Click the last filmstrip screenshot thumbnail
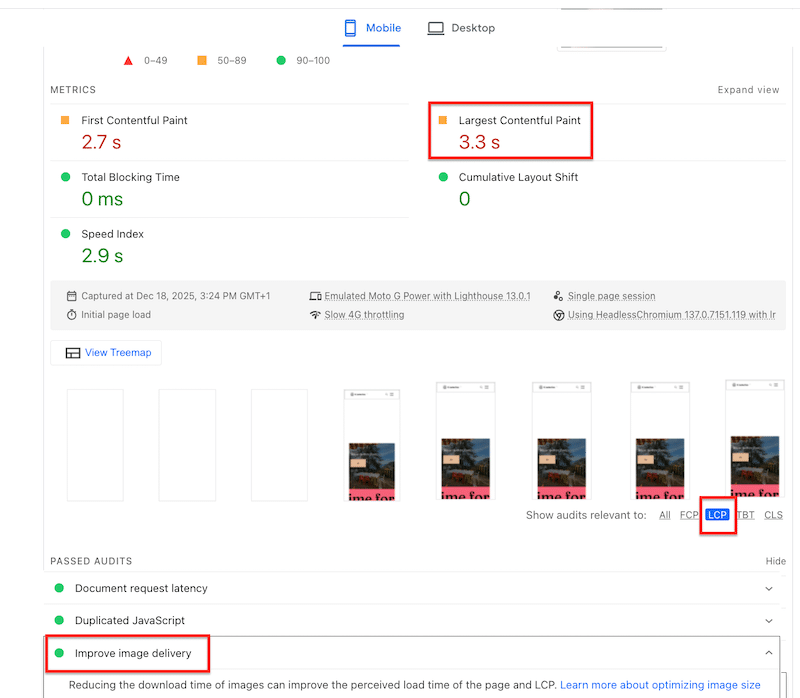 pos(754,440)
